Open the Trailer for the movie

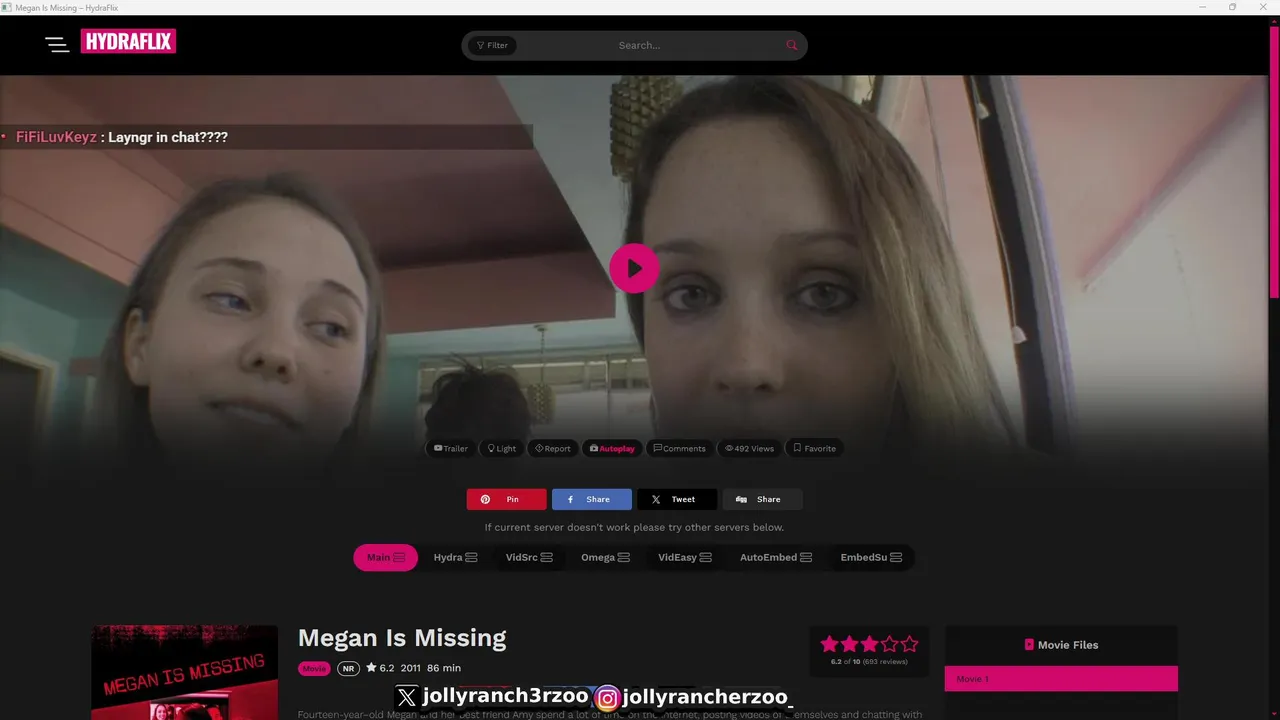(451, 448)
